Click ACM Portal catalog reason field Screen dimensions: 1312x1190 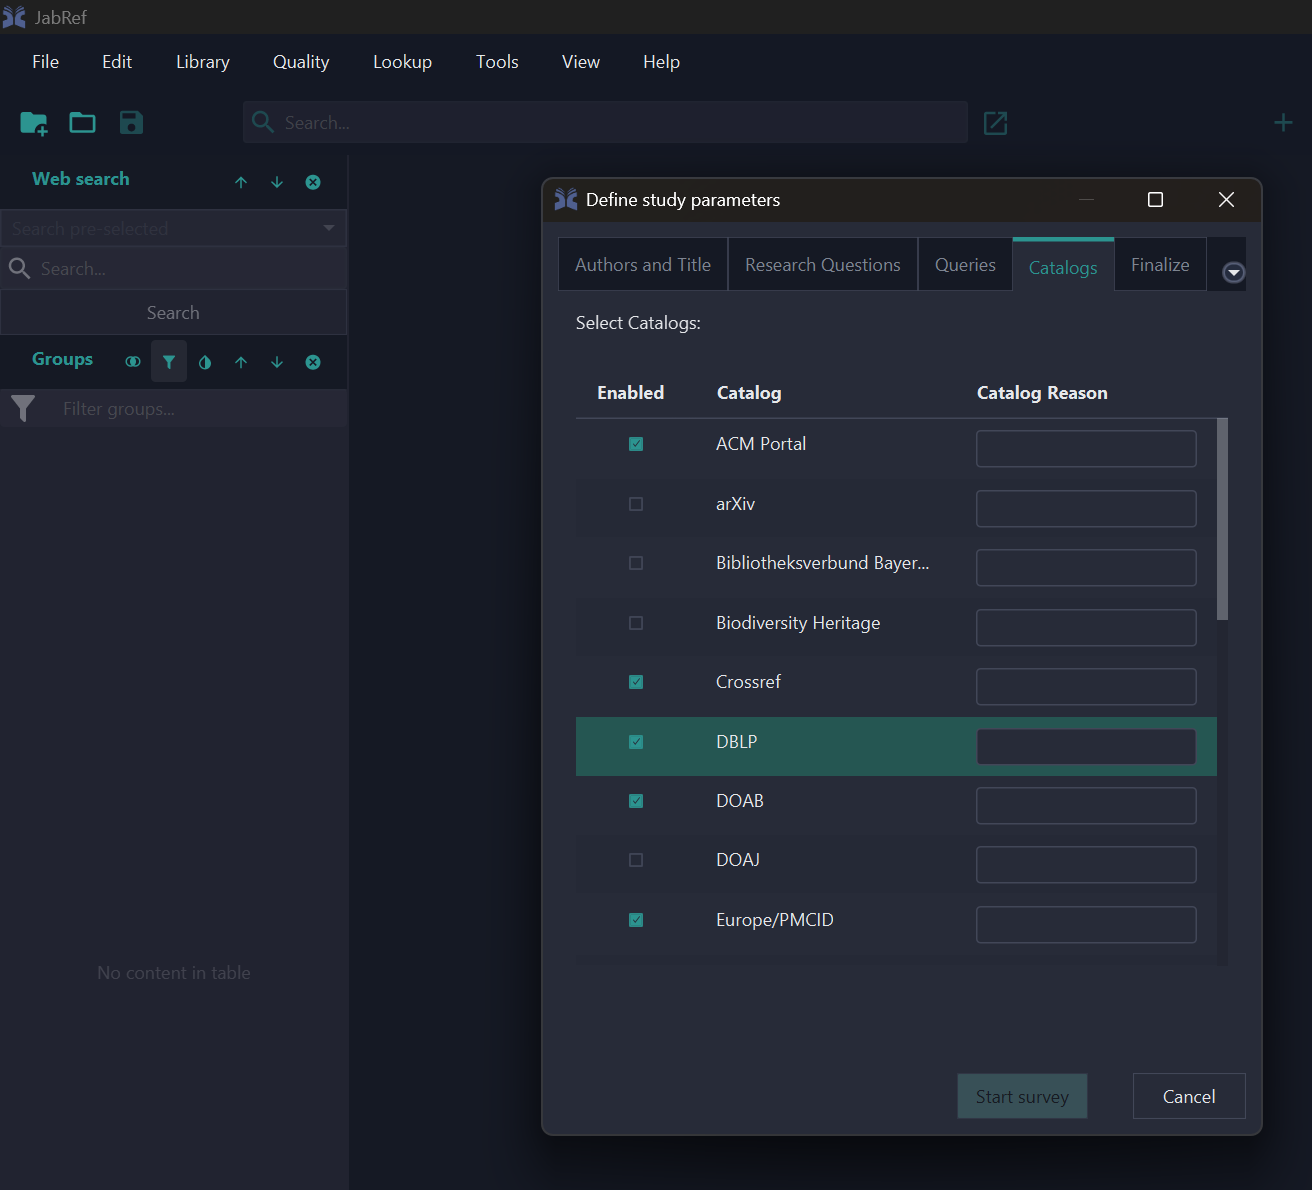1086,449
